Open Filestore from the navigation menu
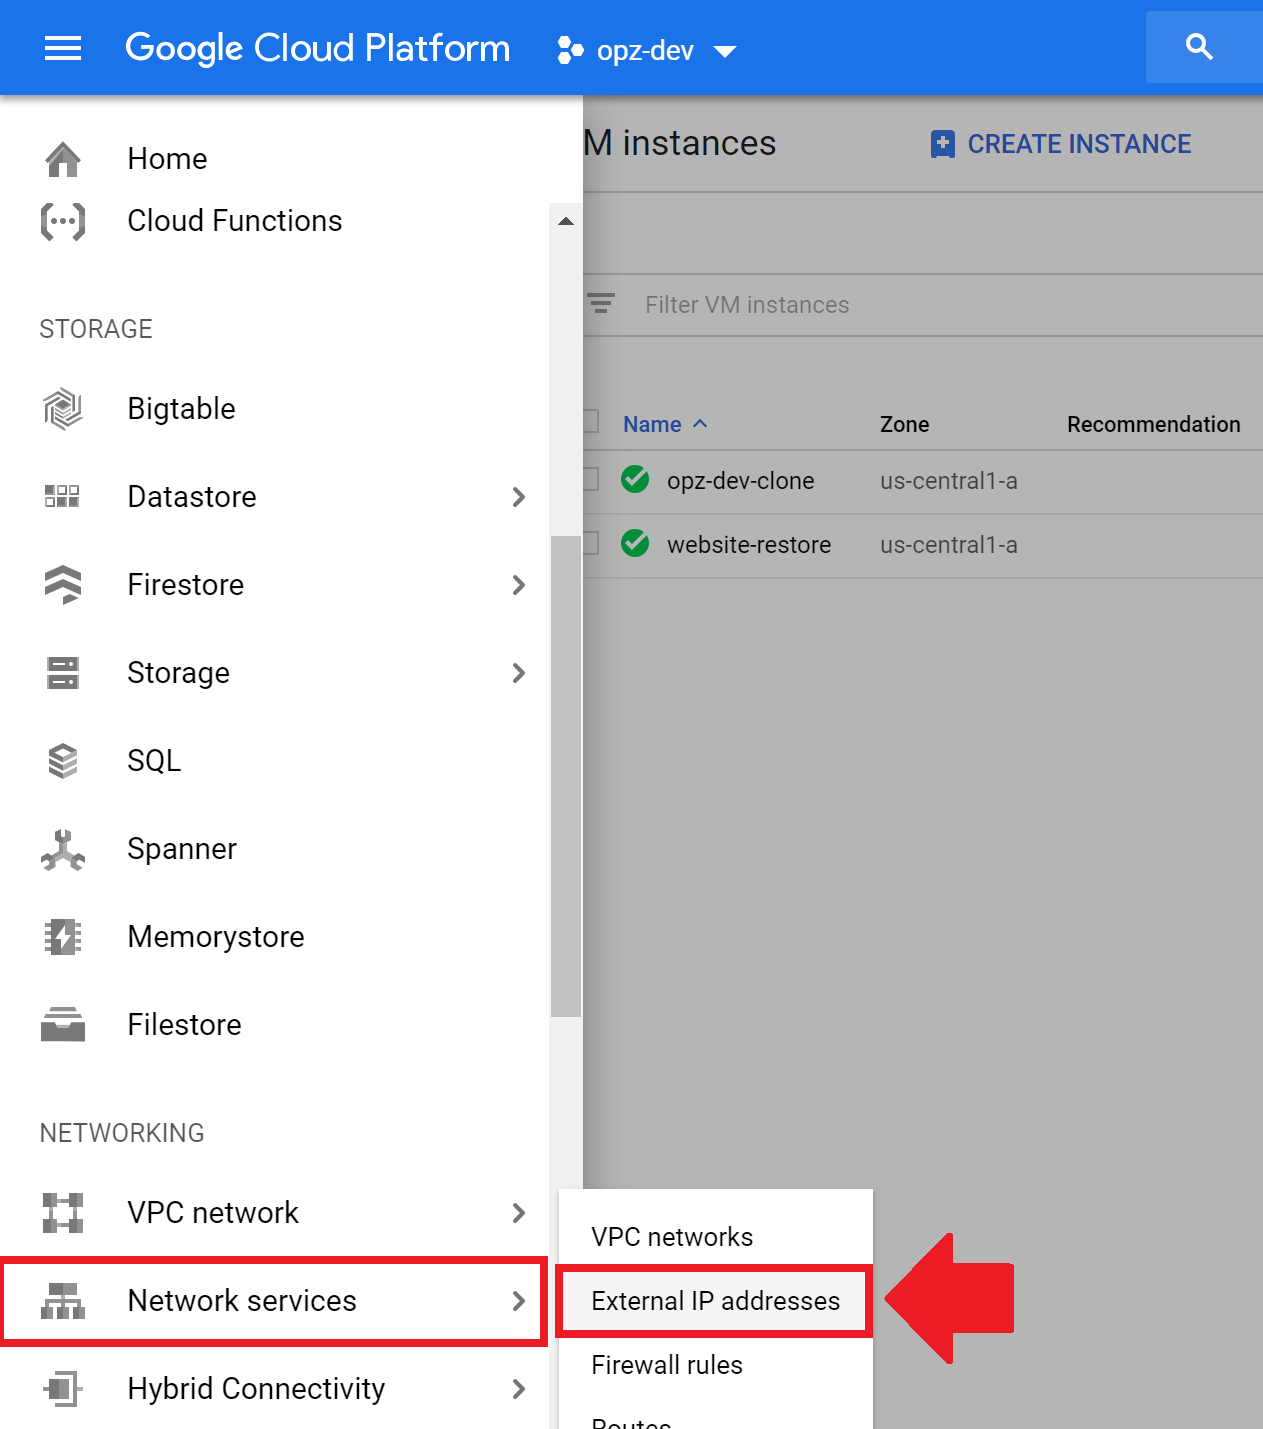Screen dimensions: 1263x1429 pyautogui.click(x=185, y=1025)
